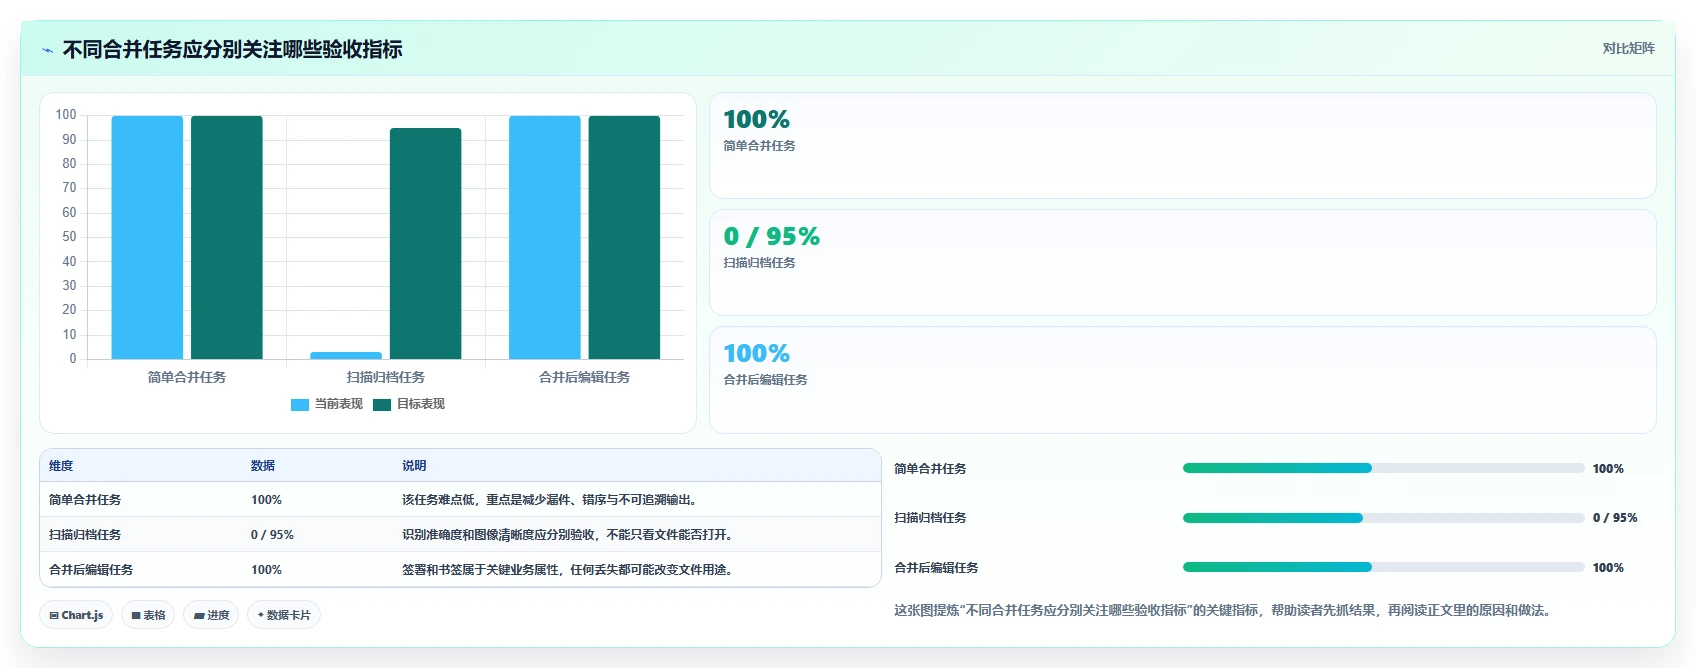
Task: Click the 数据 column header
Action: 263,466
